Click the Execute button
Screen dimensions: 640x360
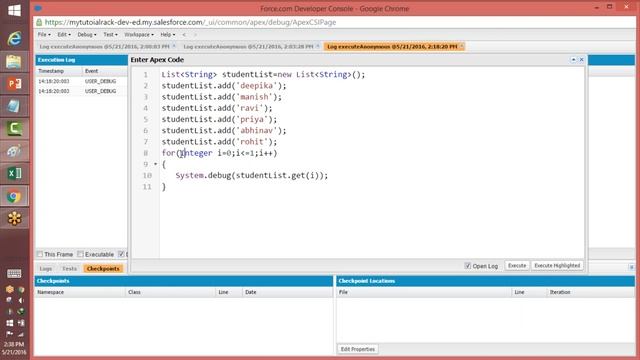(517, 266)
